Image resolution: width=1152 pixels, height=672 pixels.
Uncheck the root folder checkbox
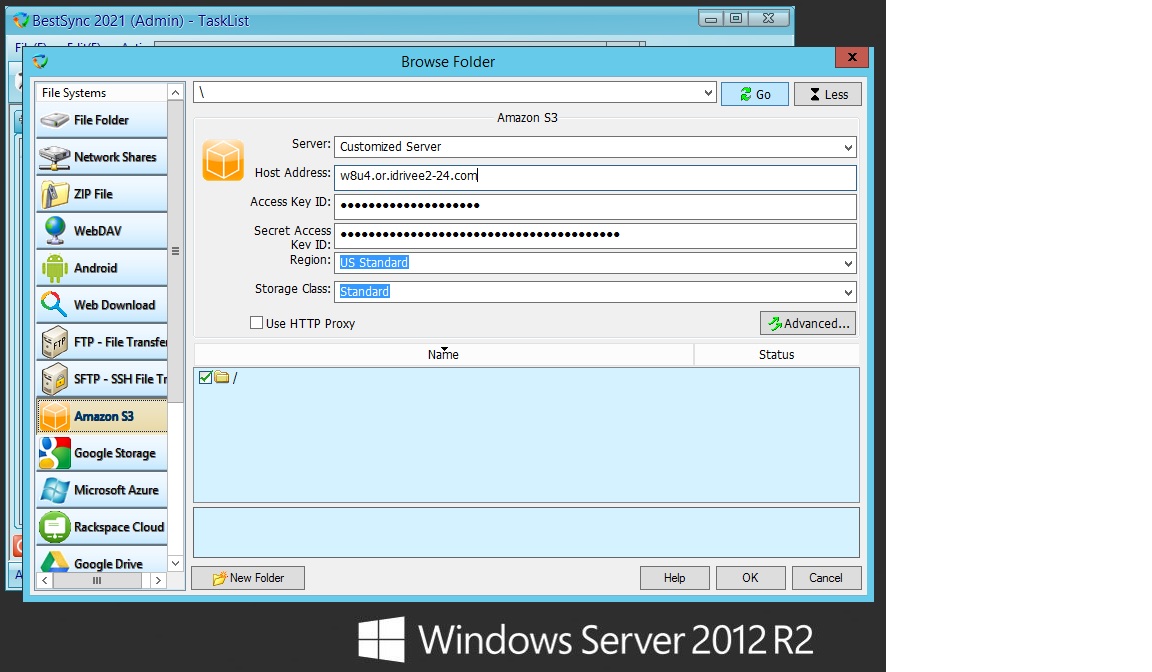[x=206, y=377]
